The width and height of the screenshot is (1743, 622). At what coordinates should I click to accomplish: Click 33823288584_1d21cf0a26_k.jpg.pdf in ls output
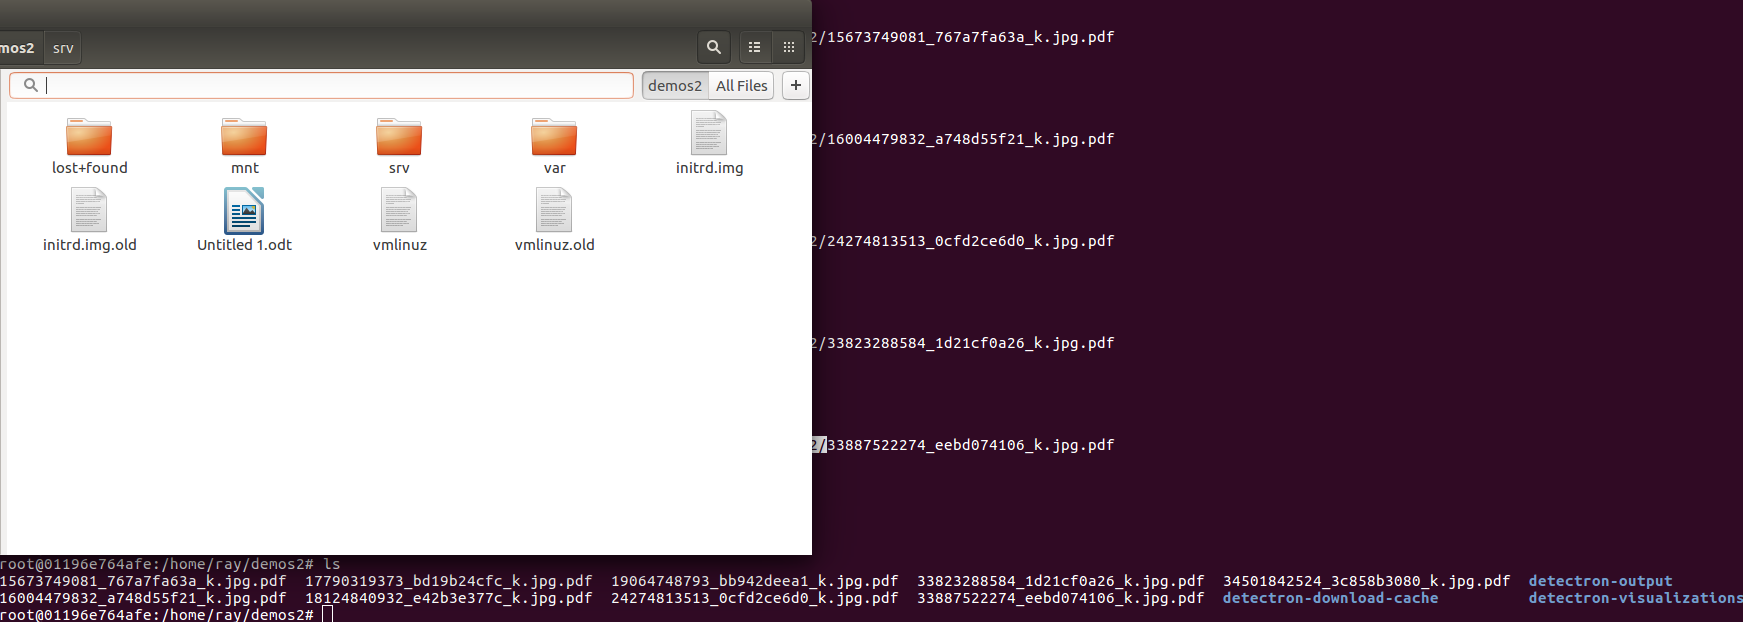point(1061,581)
